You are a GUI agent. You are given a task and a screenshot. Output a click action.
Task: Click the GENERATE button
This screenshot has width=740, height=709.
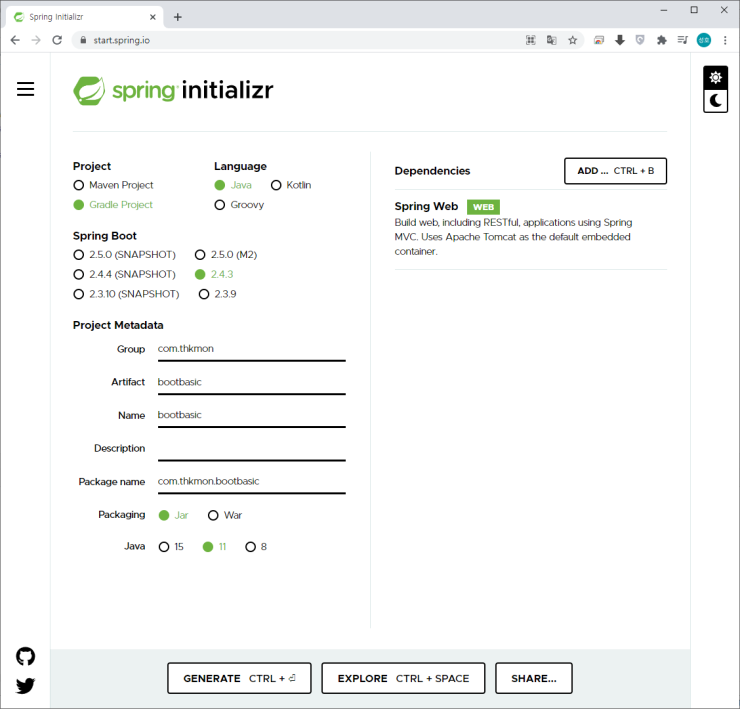pos(239,678)
